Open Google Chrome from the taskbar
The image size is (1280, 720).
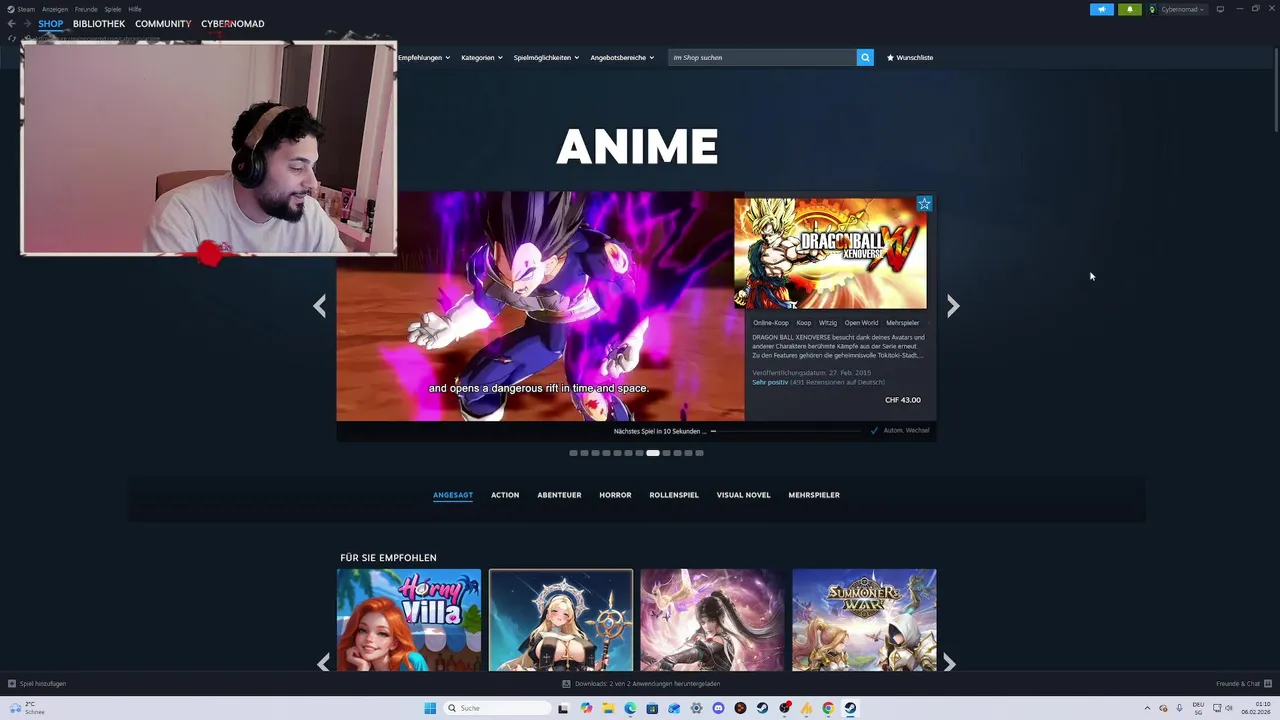point(828,708)
